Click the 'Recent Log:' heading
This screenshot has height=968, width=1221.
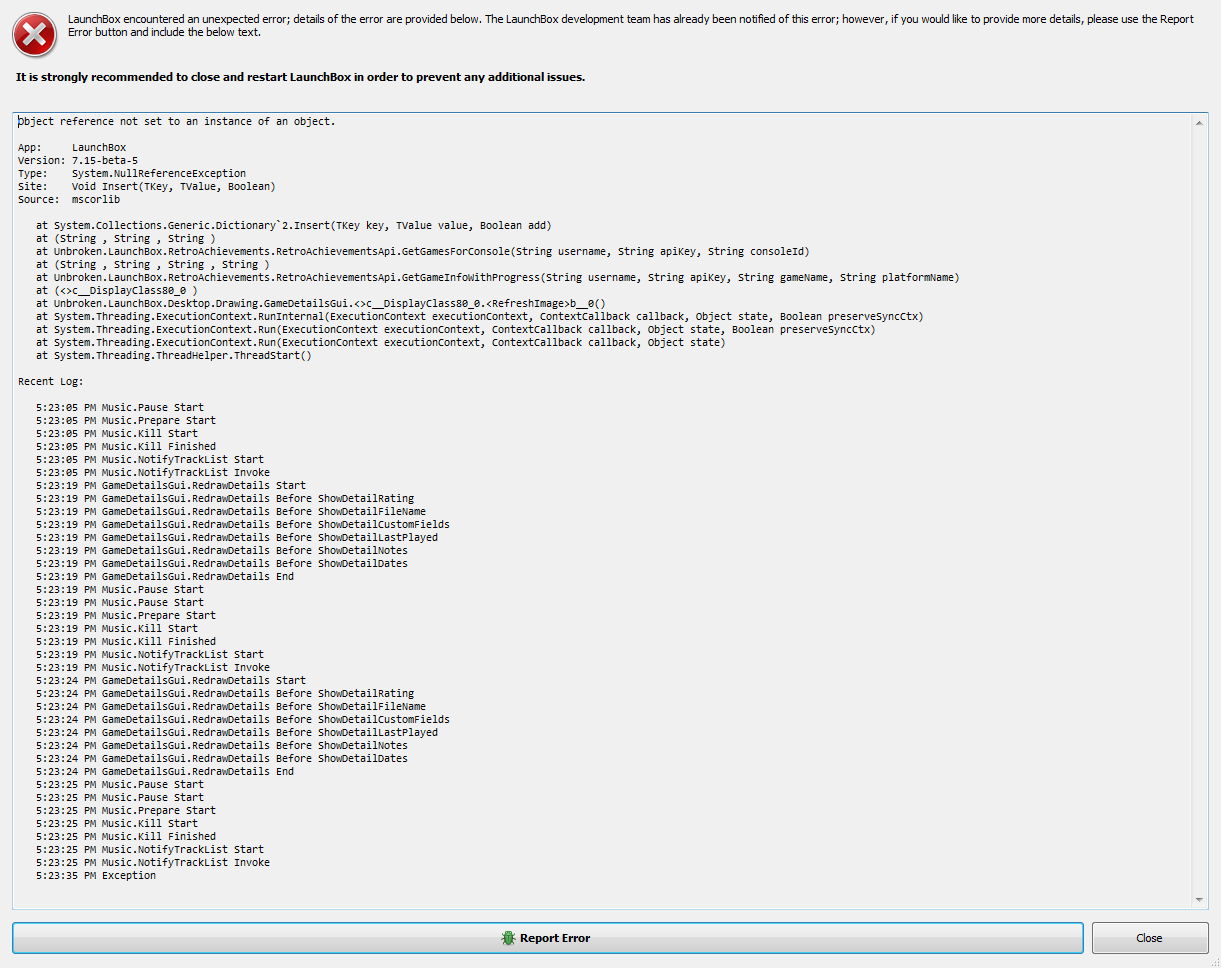tap(51, 381)
